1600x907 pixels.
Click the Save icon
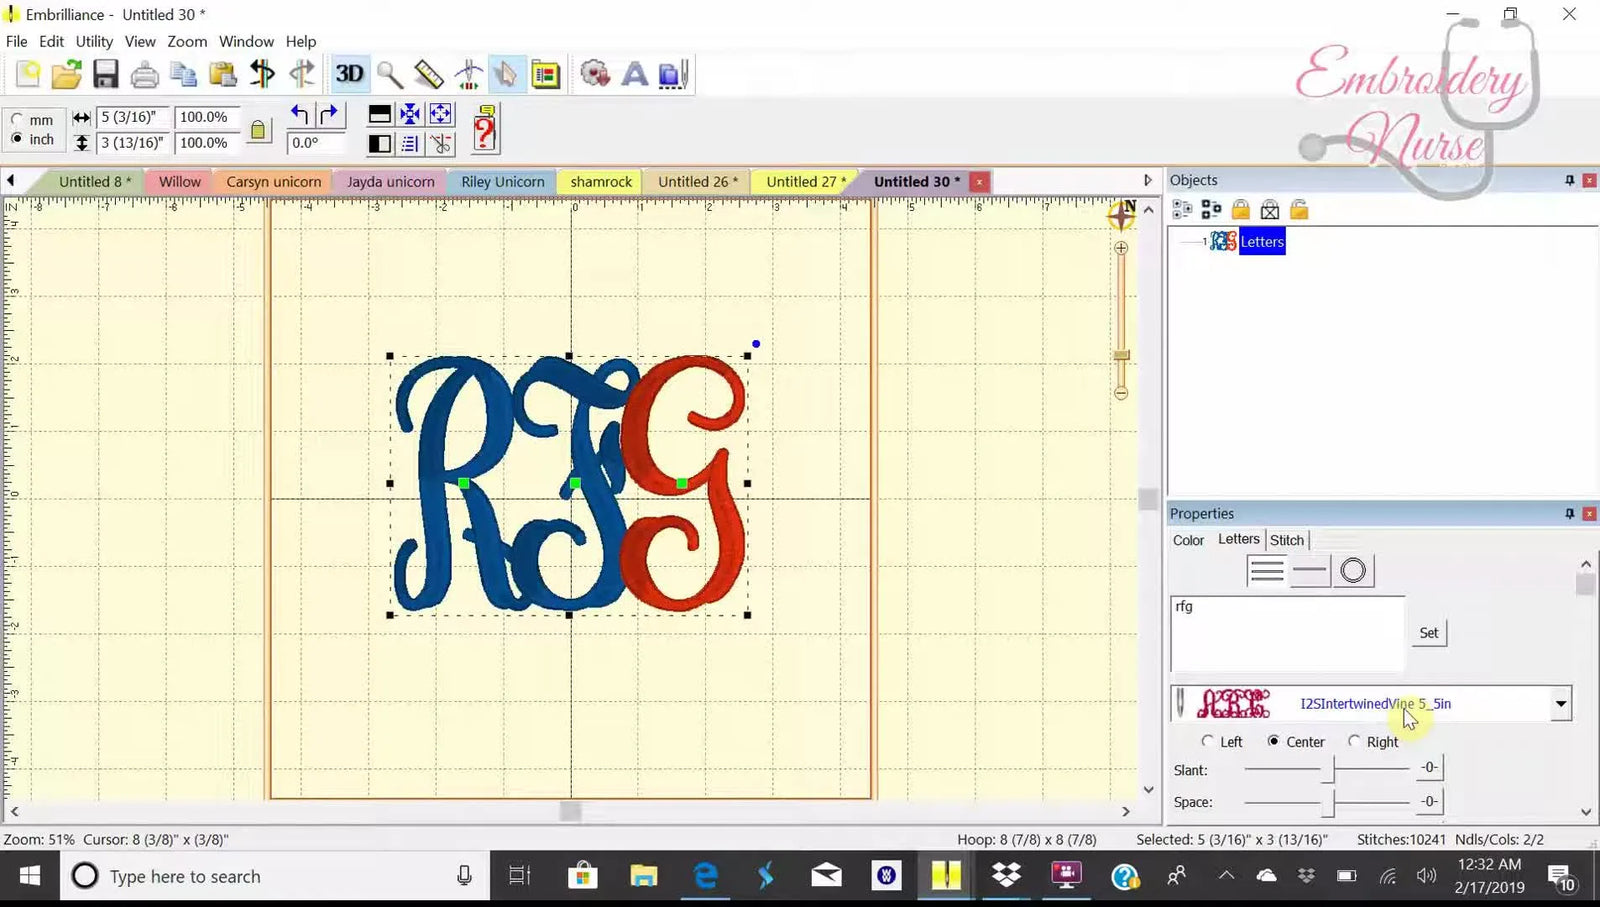(105, 74)
